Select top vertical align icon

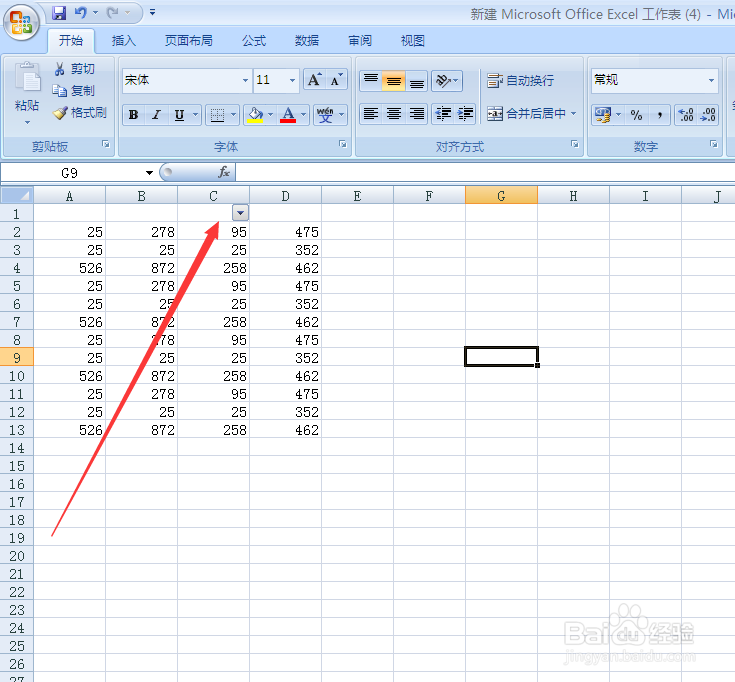coord(371,81)
